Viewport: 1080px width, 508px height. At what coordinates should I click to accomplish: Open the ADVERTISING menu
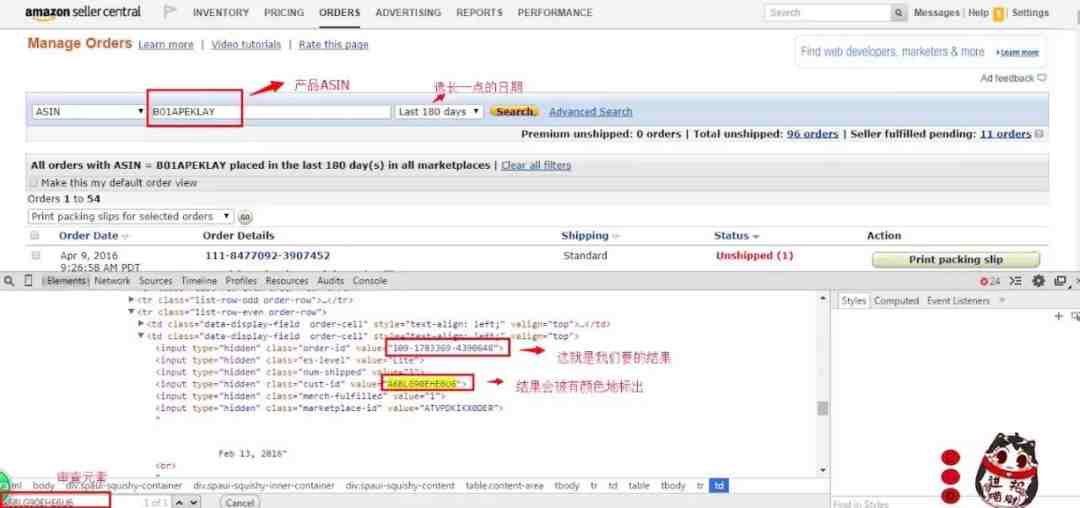[408, 12]
